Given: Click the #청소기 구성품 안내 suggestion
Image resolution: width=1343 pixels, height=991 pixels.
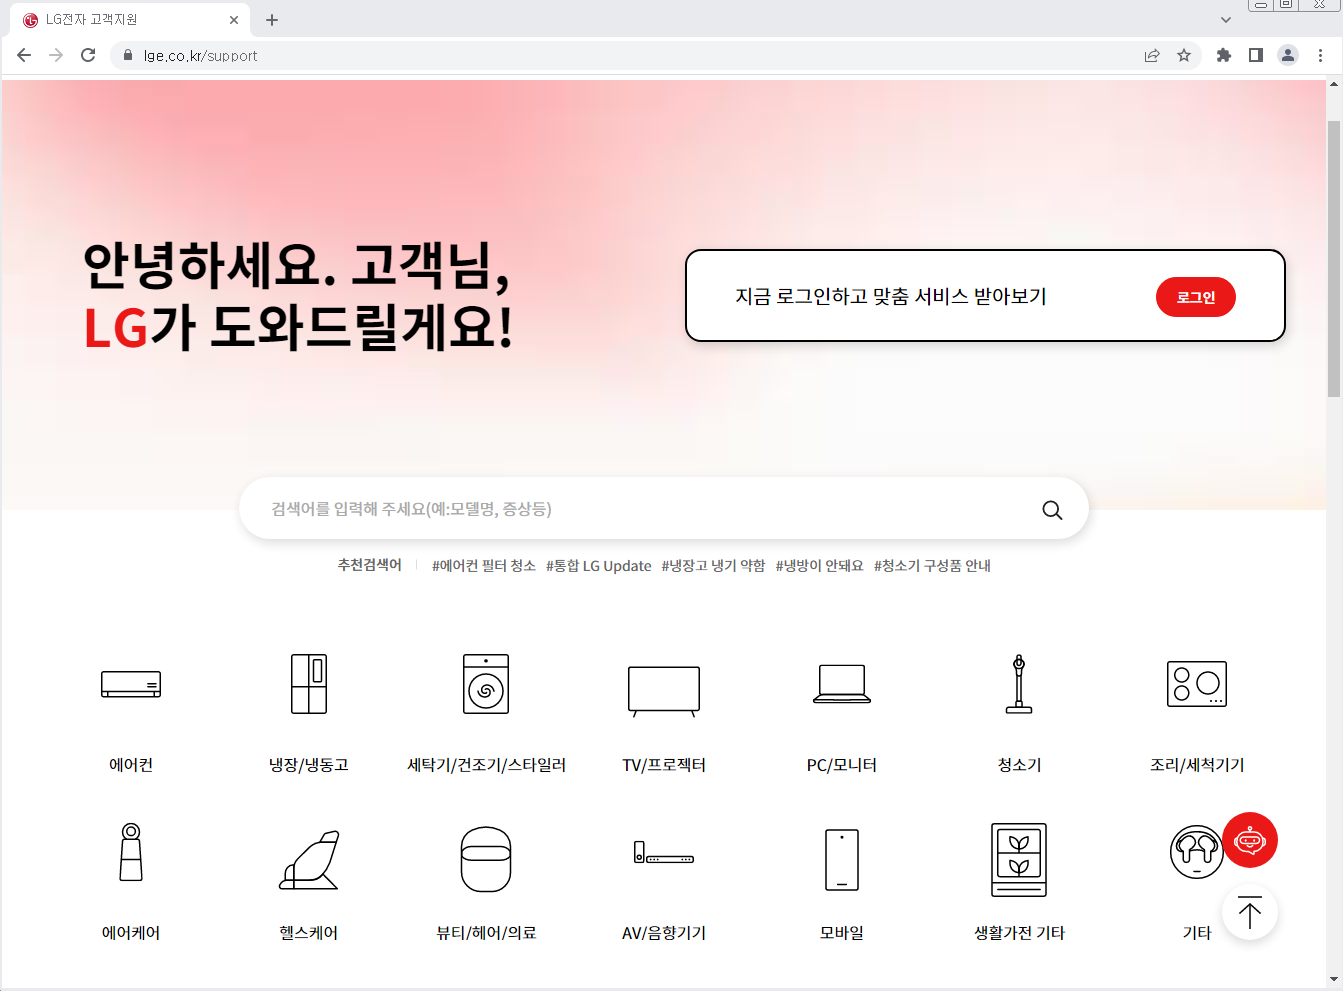Looking at the screenshot, I should [x=932, y=566].
